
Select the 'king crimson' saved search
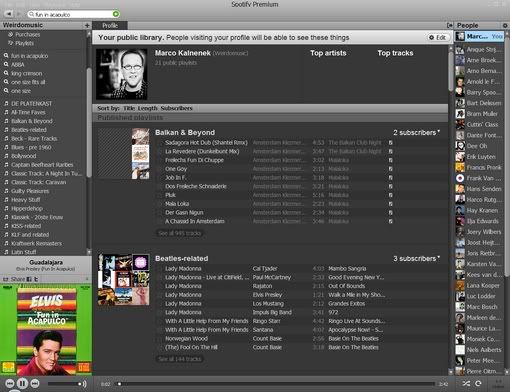tap(26, 73)
